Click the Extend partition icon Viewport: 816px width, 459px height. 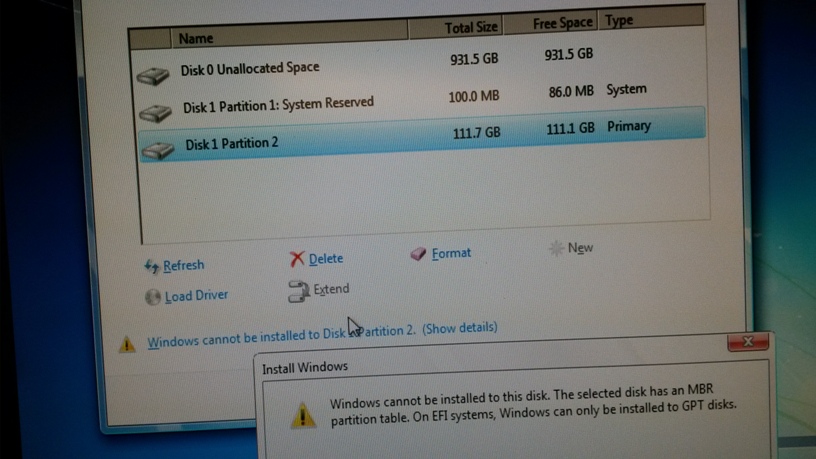pos(299,291)
